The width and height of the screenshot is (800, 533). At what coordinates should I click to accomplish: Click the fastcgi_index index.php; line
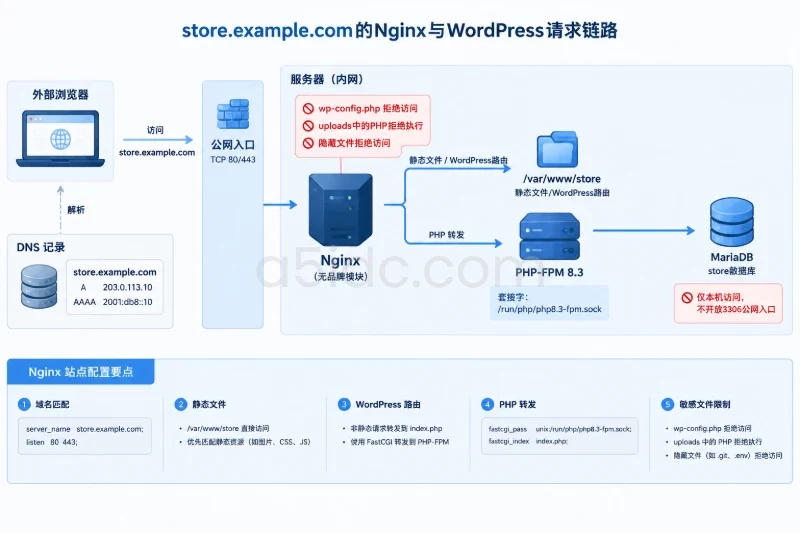click(x=528, y=441)
